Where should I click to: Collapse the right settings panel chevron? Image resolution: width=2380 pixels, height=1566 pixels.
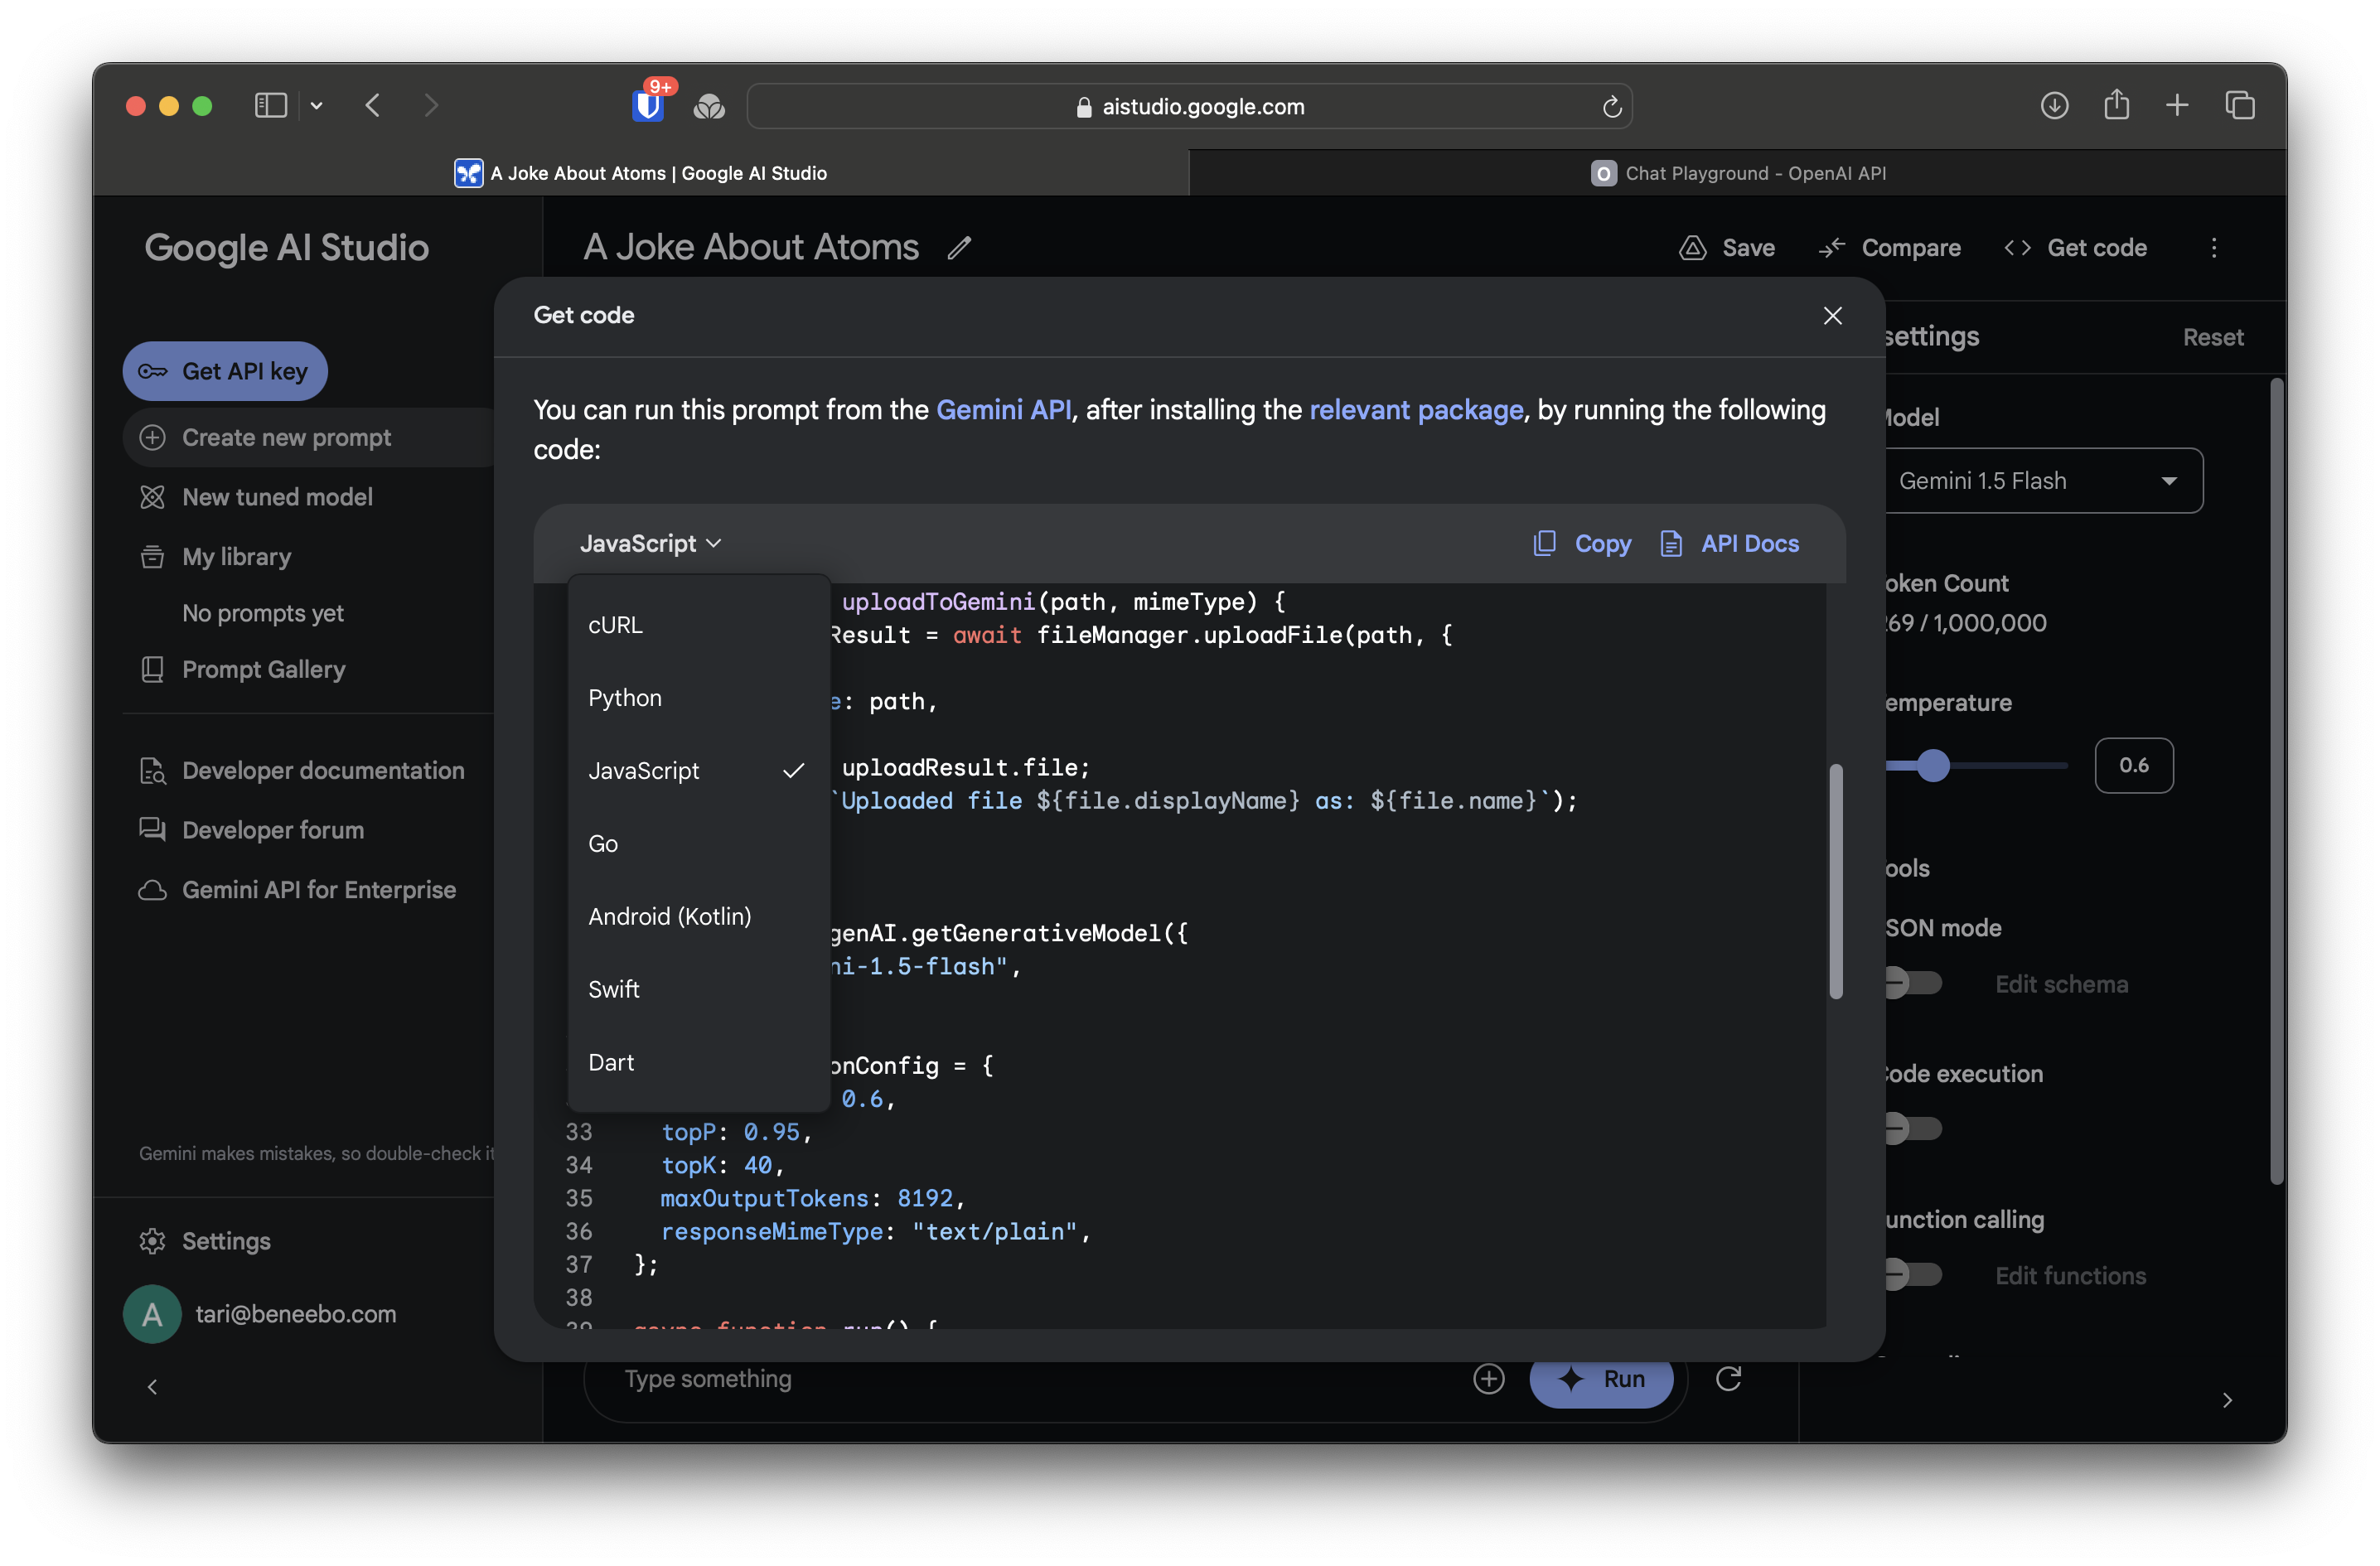pos(2227,1400)
